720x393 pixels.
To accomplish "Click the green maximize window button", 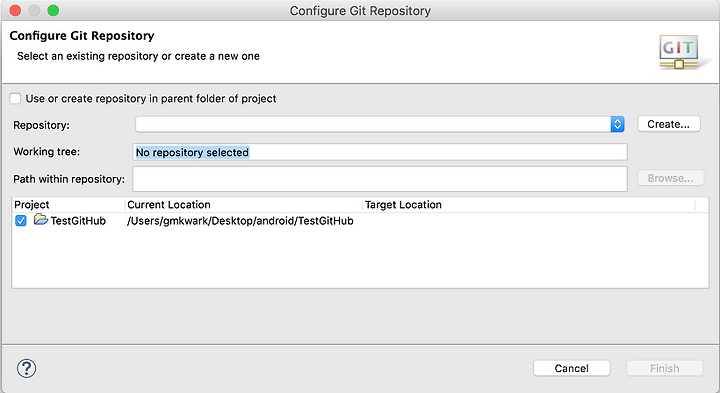I will [x=53, y=10].
